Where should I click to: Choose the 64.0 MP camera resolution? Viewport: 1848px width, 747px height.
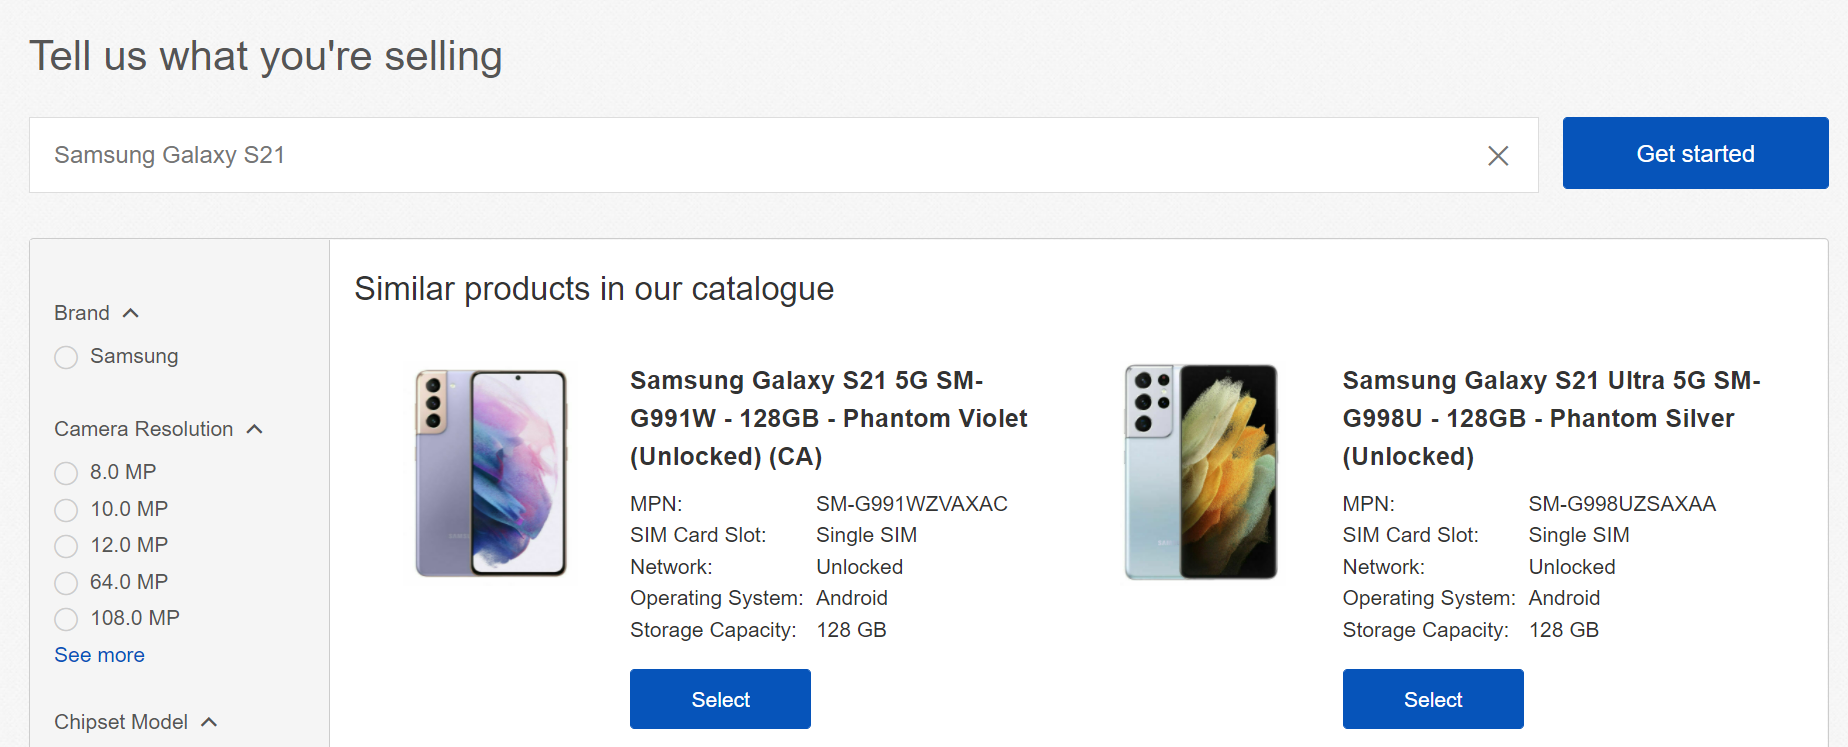click(66, 583)
